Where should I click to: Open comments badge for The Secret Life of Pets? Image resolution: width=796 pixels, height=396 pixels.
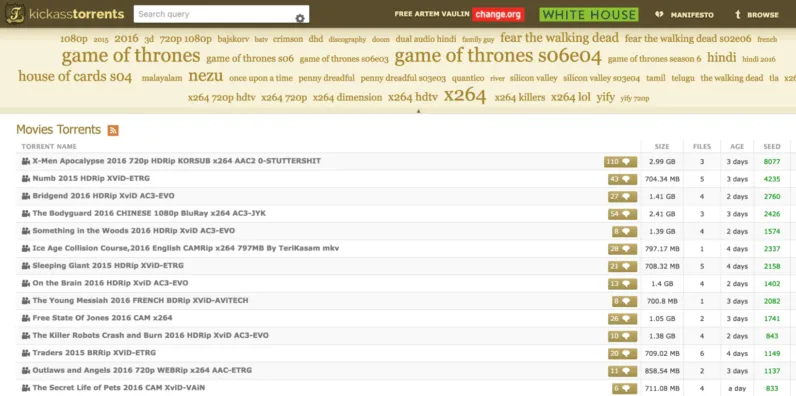(x=624, y=388)
